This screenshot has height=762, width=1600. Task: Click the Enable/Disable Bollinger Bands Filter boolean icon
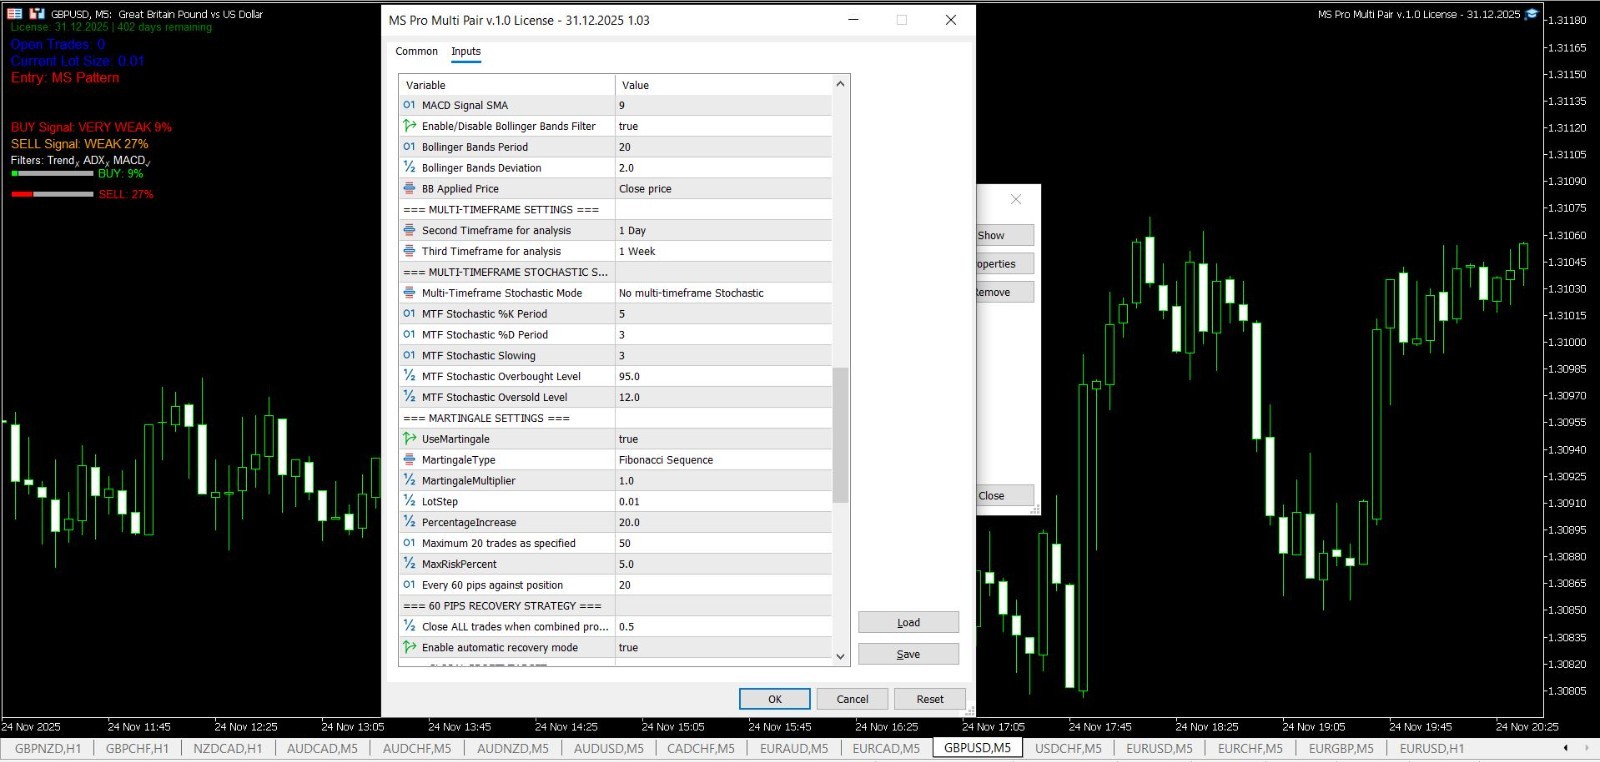(409, 126)
